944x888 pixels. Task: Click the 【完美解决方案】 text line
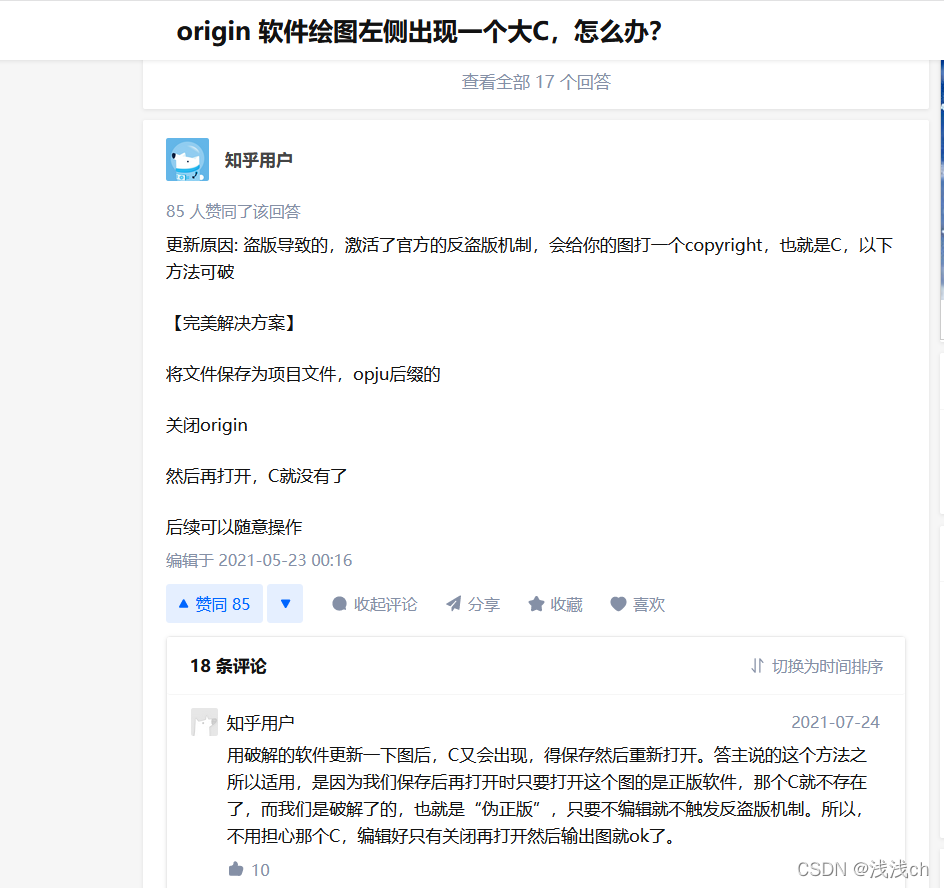pyautogui.click(x=234, y=323)
